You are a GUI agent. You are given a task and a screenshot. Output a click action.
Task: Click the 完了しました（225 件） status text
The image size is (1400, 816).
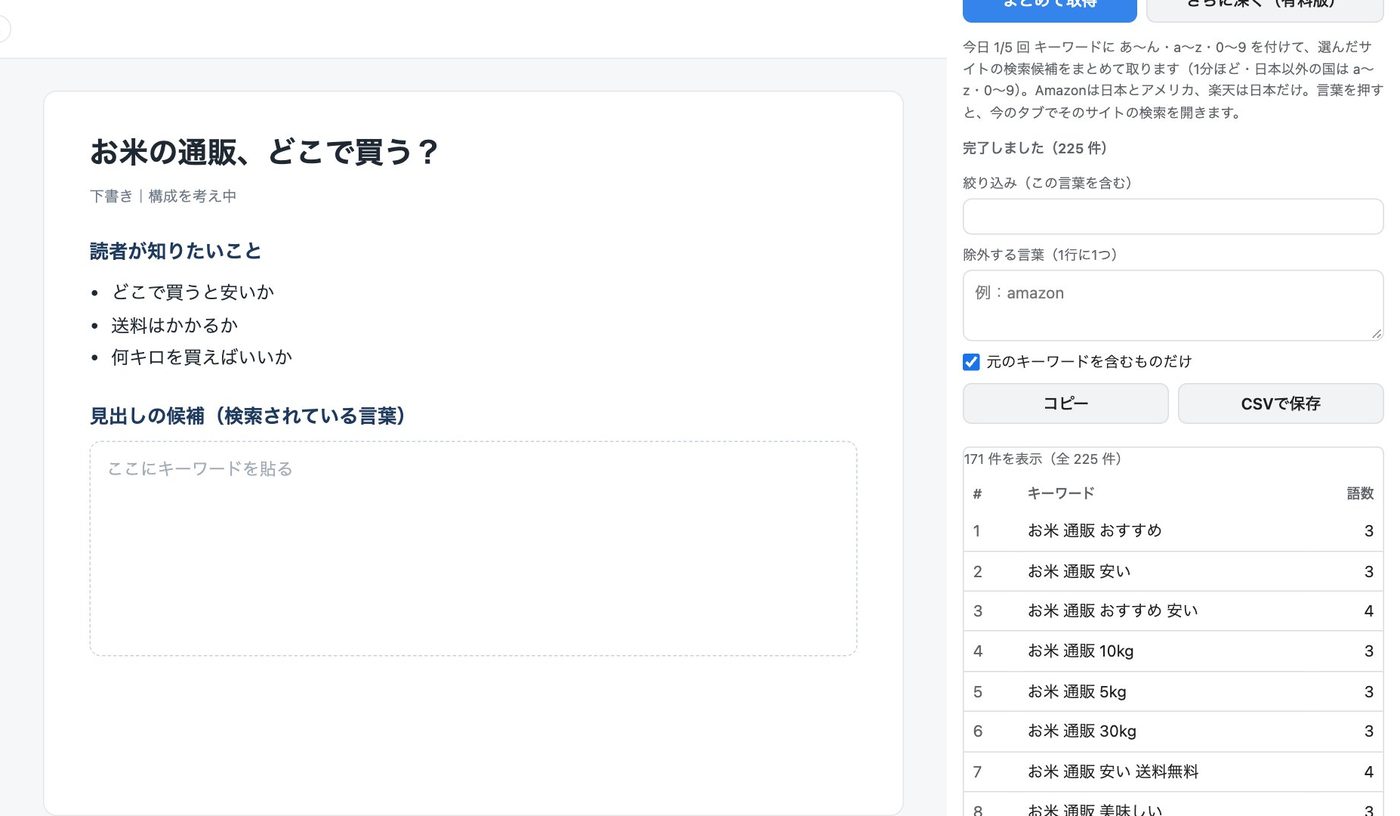point(1035,148)
